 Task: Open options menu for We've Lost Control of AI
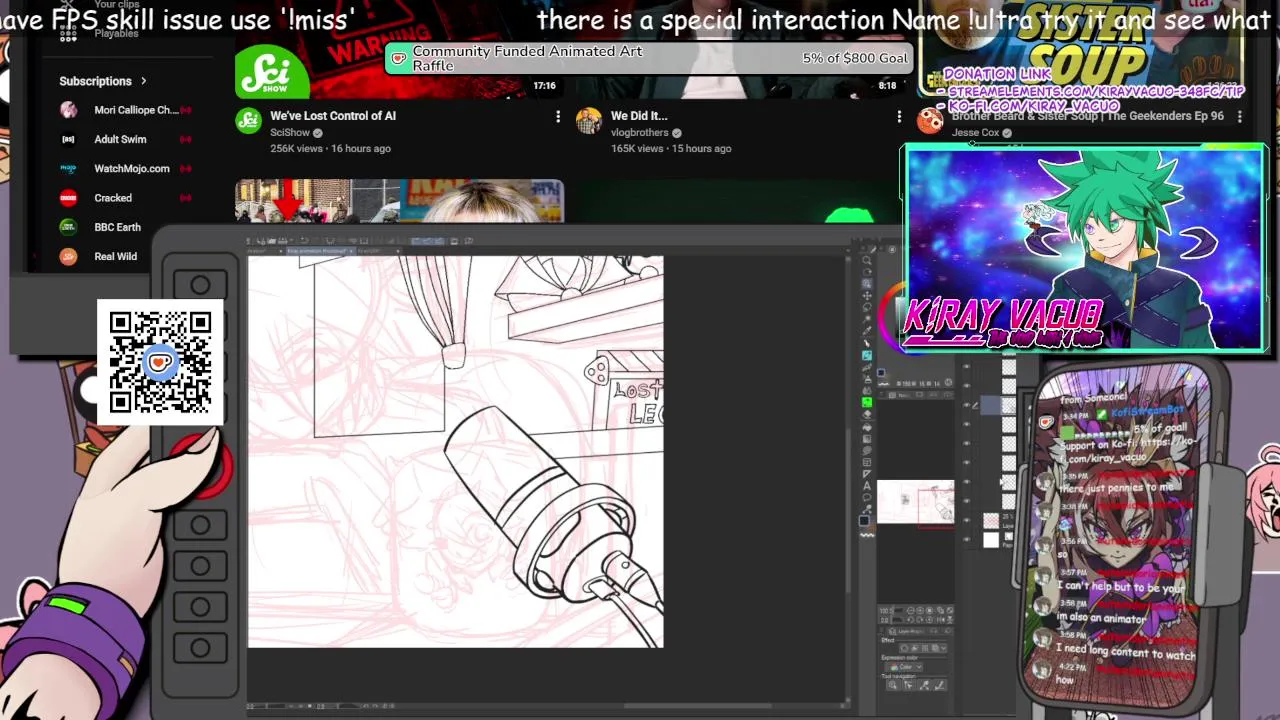(558, 117)
